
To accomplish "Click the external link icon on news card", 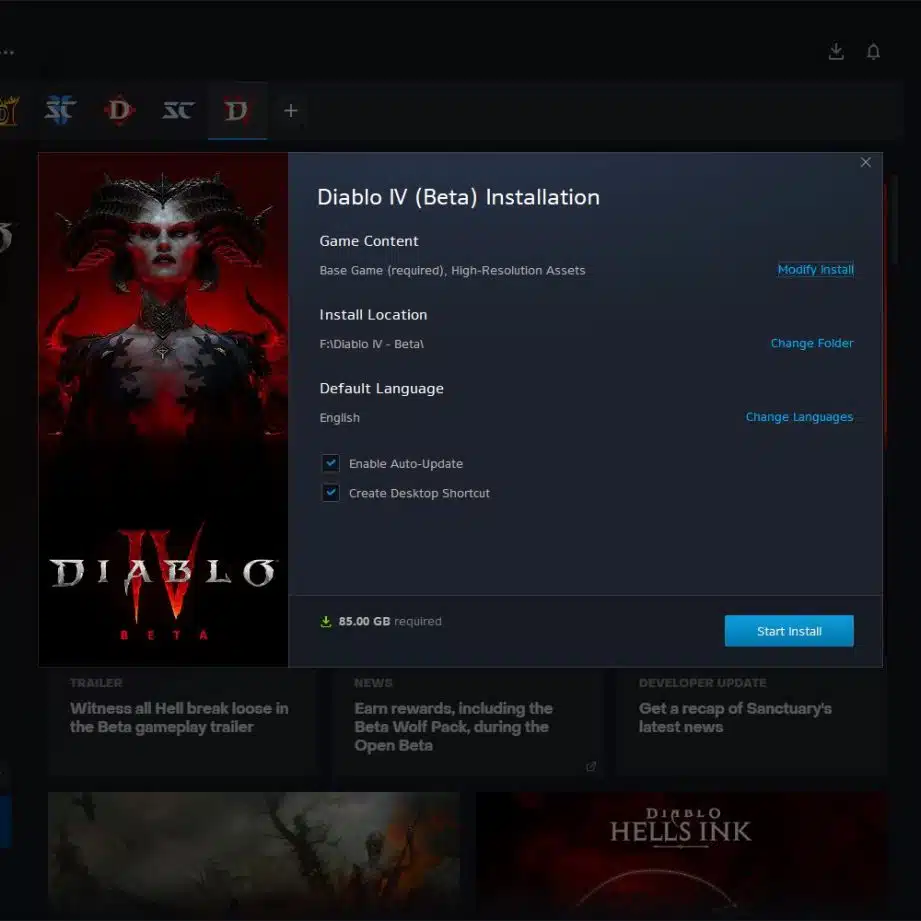I will click(591, 767).
